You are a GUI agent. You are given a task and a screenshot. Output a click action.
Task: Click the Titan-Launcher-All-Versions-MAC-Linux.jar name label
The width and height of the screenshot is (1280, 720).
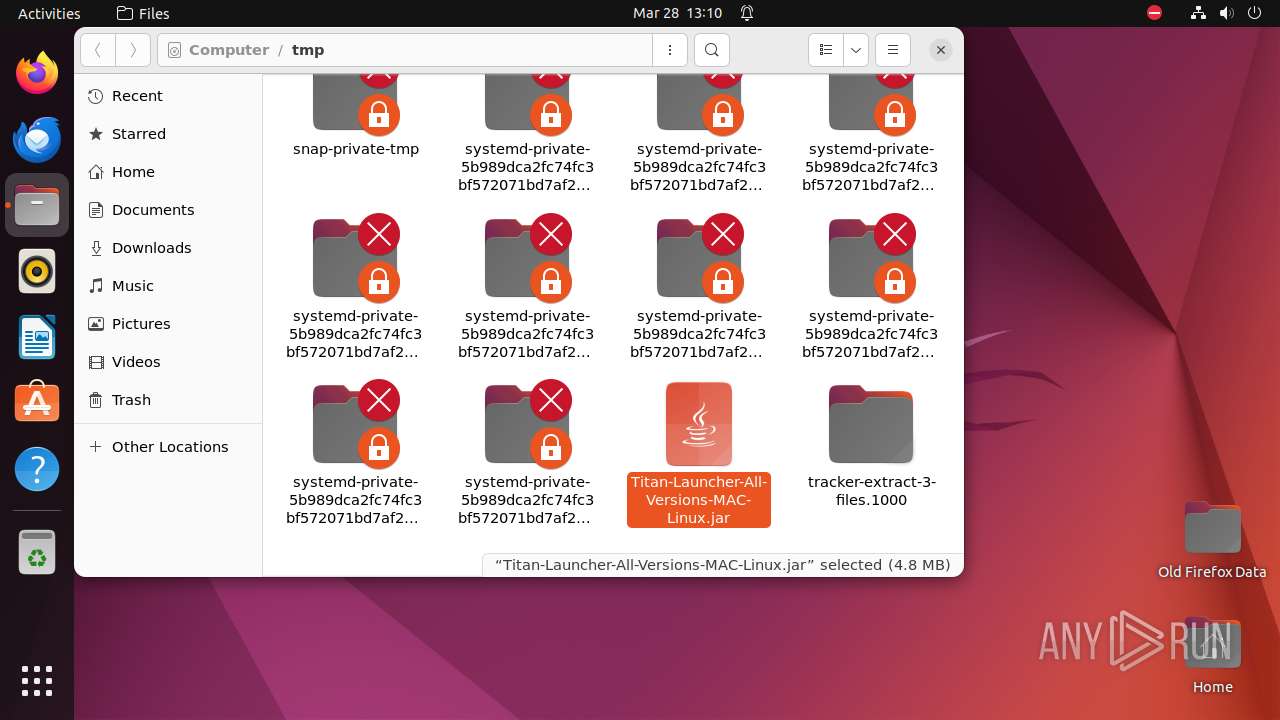tap(699, 500)
